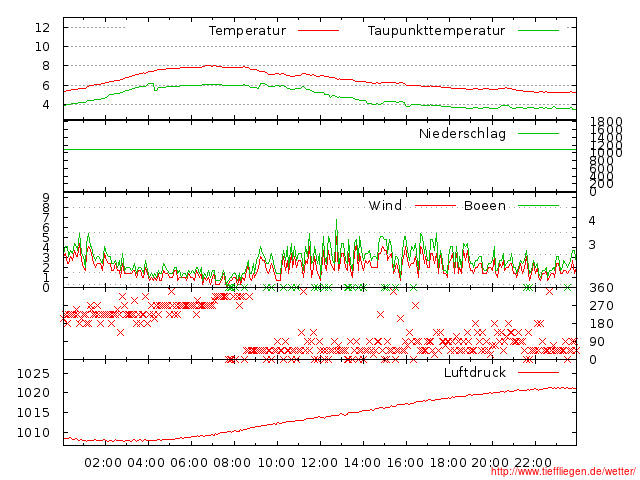Click the 360 wind direction axis value
The width and height of the screenshot is (640, 480).
tap(601, 288)
